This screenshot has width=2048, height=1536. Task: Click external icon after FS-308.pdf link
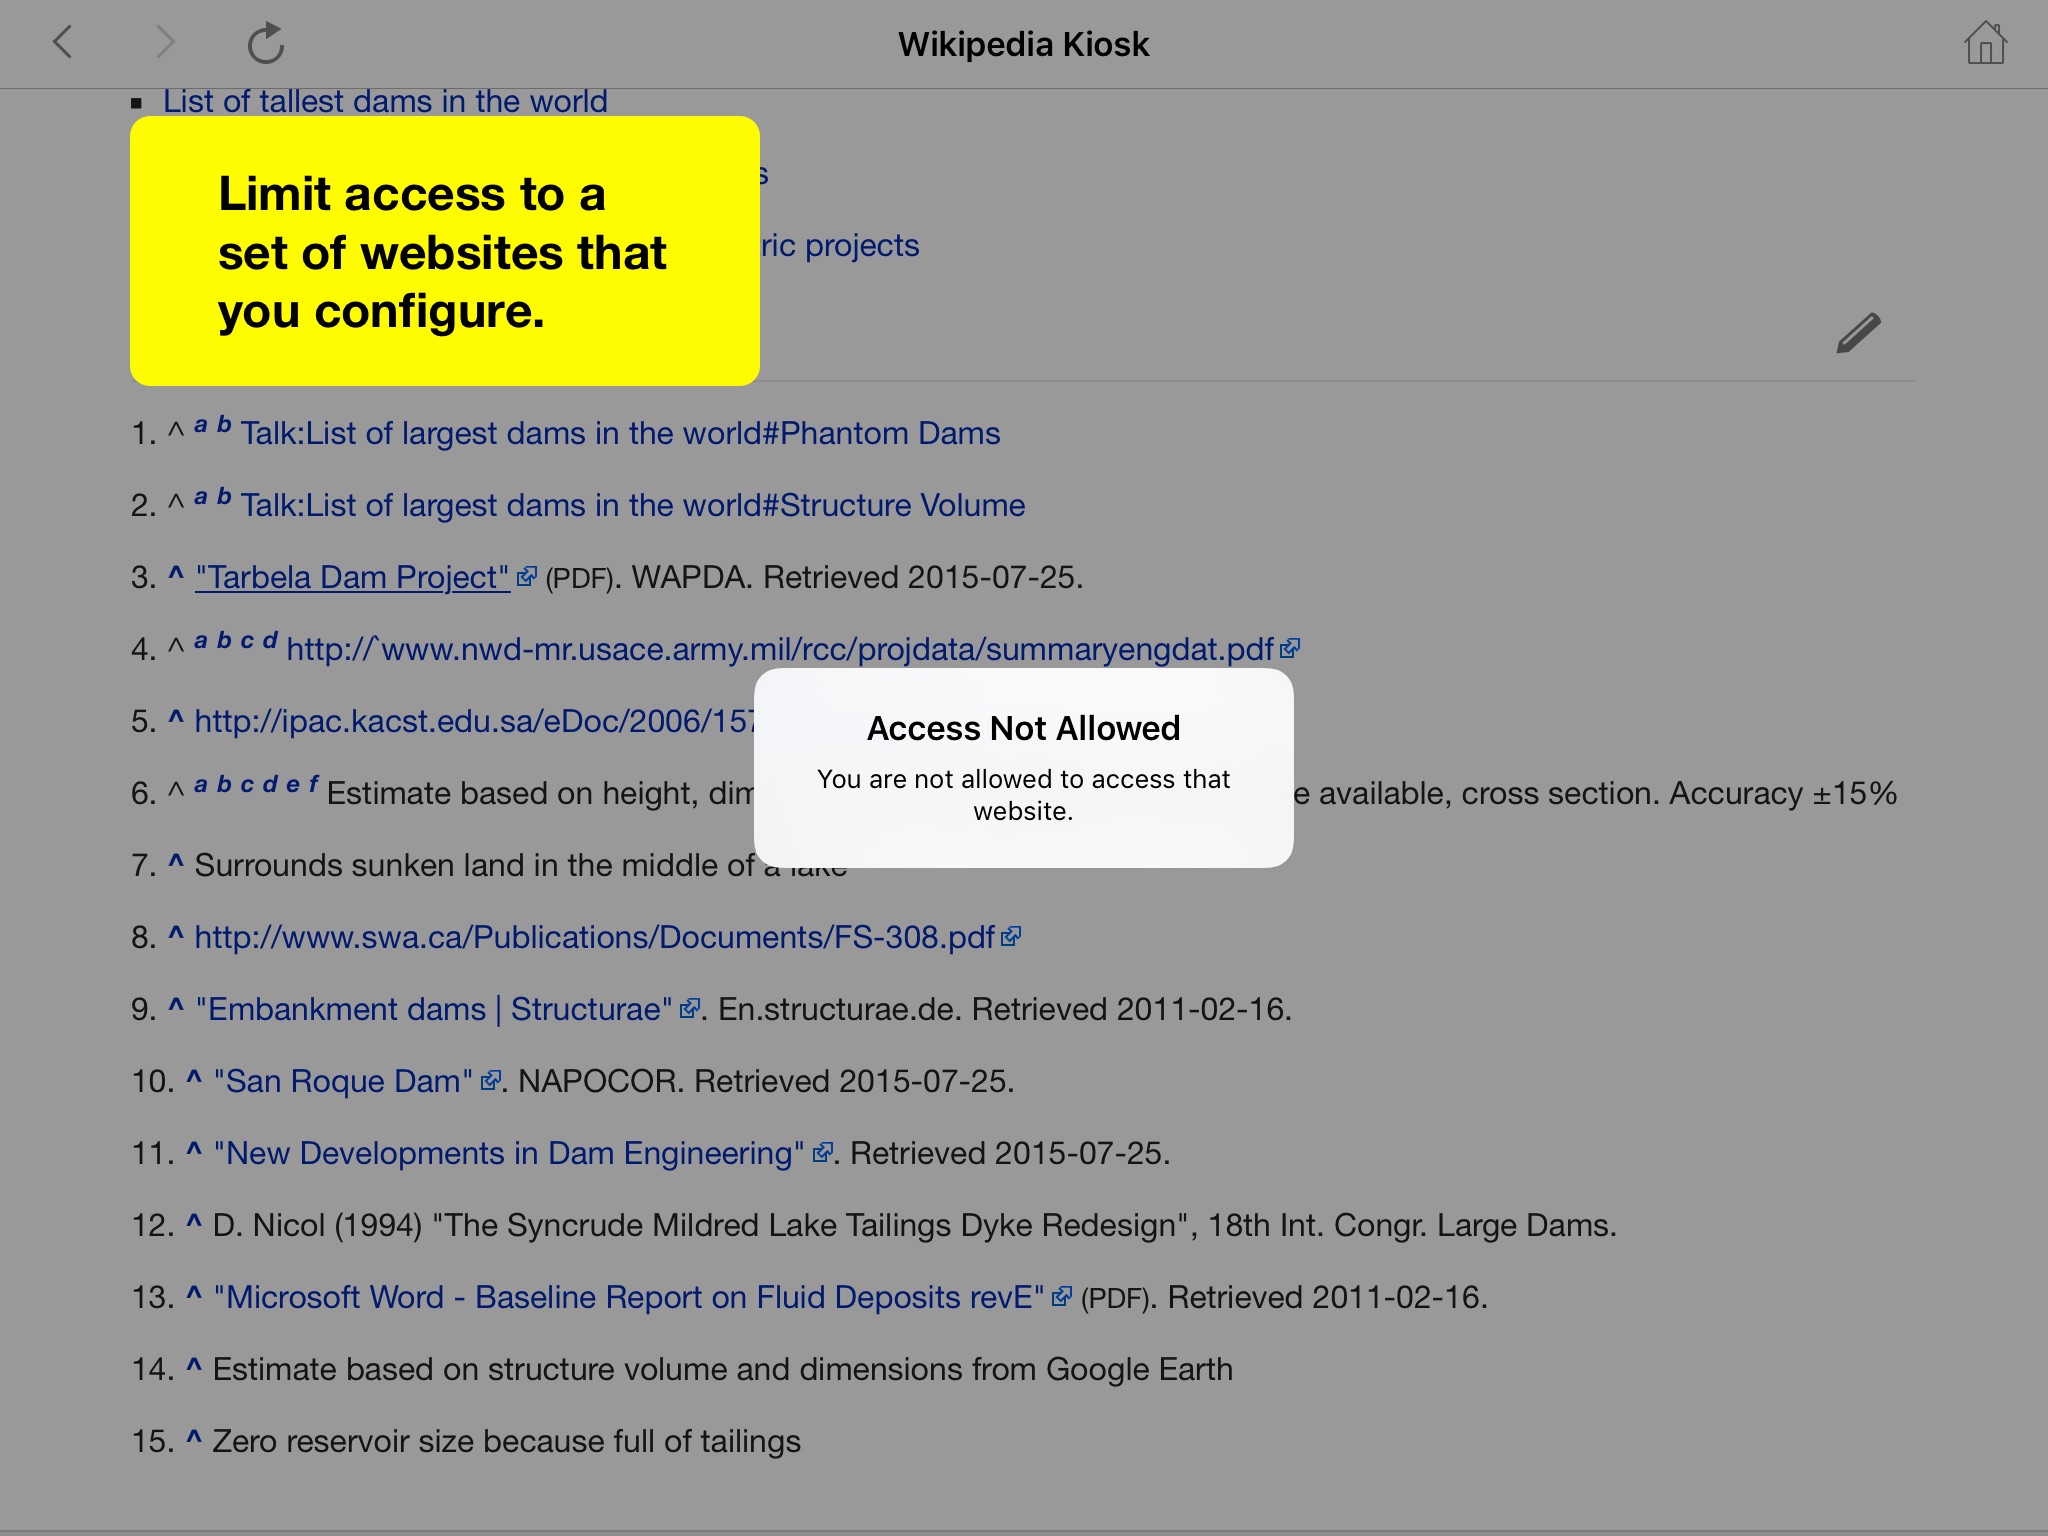click(x=1011, y=936)
